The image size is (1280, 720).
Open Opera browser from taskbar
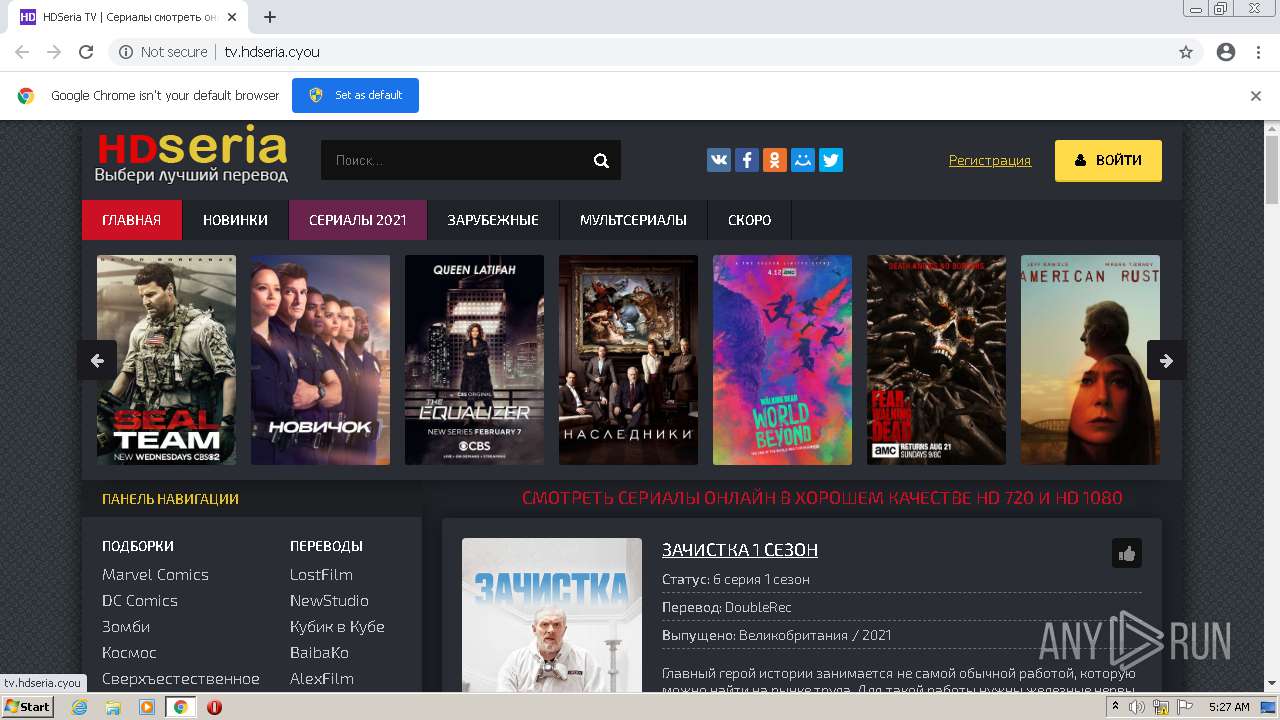click(214, 707)
